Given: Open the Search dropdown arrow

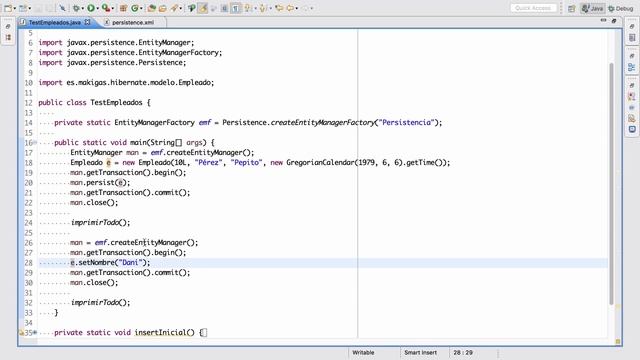Looking at the screenshot, I should (x=181, y=8).
